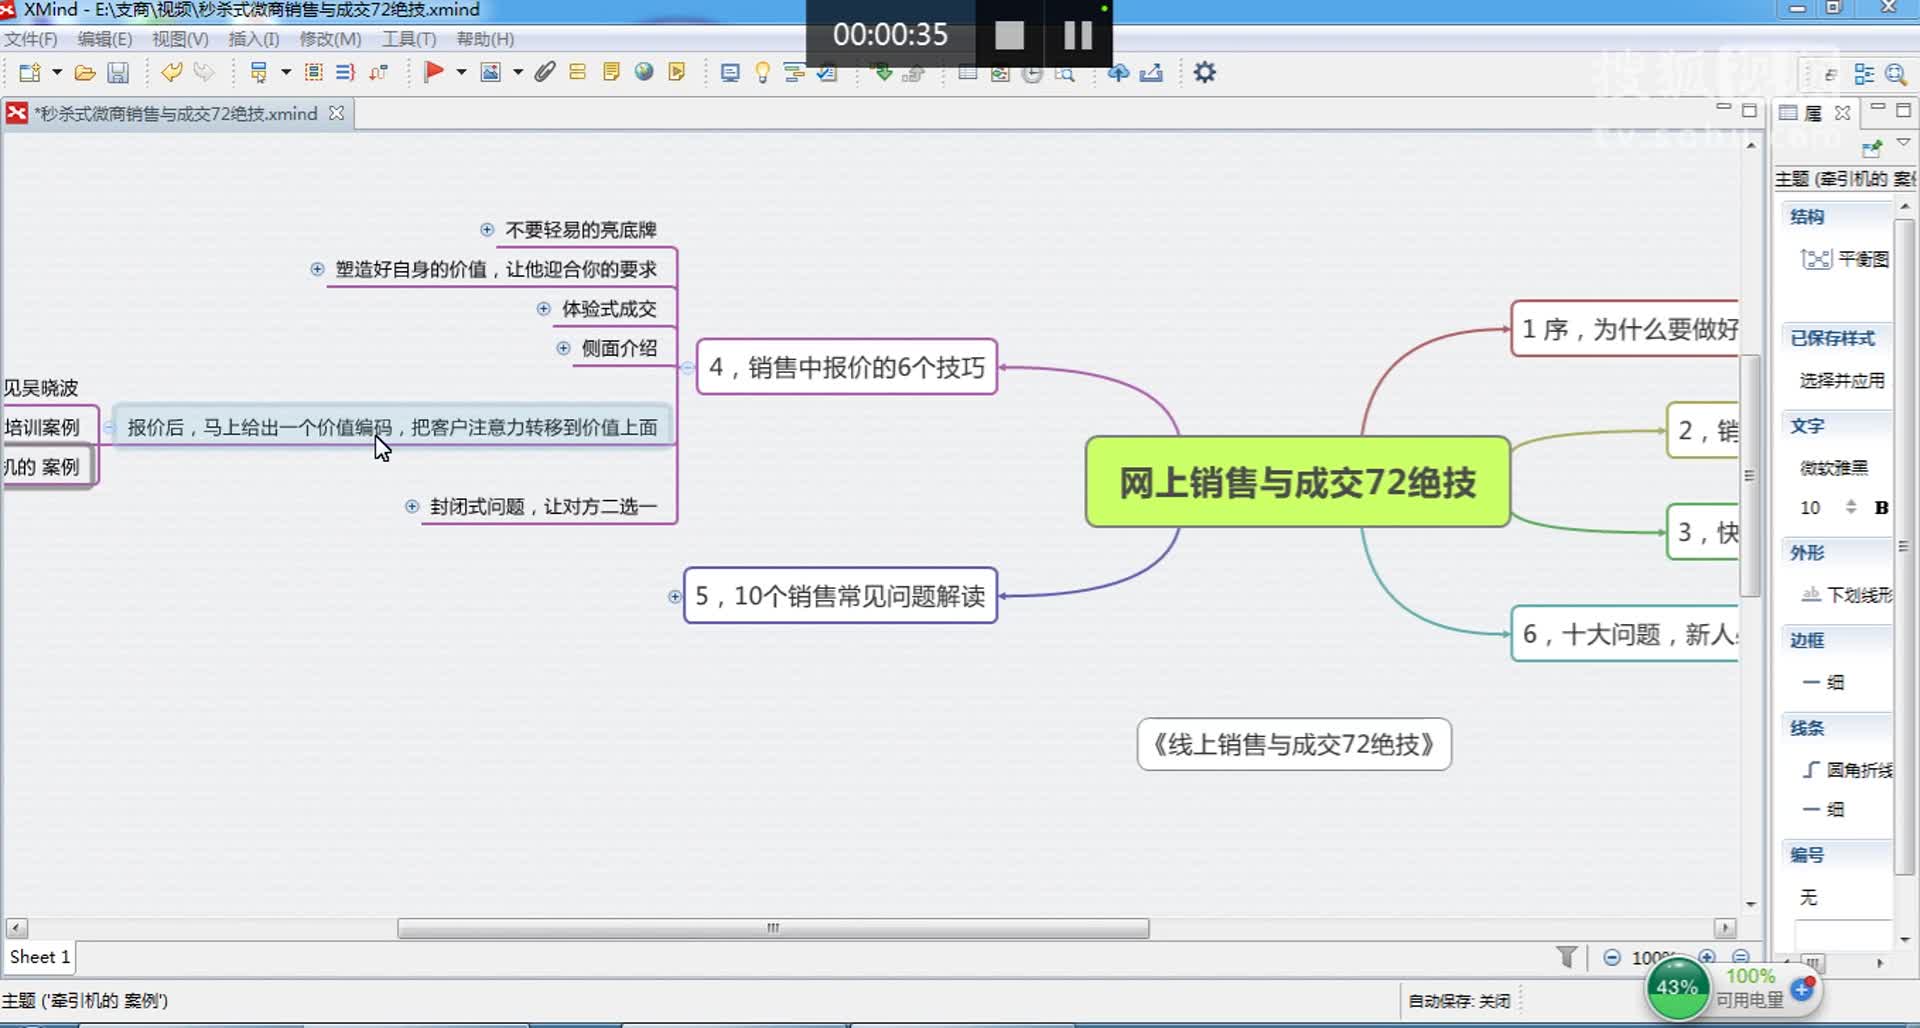Insert a note on the topic
The image size is (1920, 1028).
tap(611, 72)
